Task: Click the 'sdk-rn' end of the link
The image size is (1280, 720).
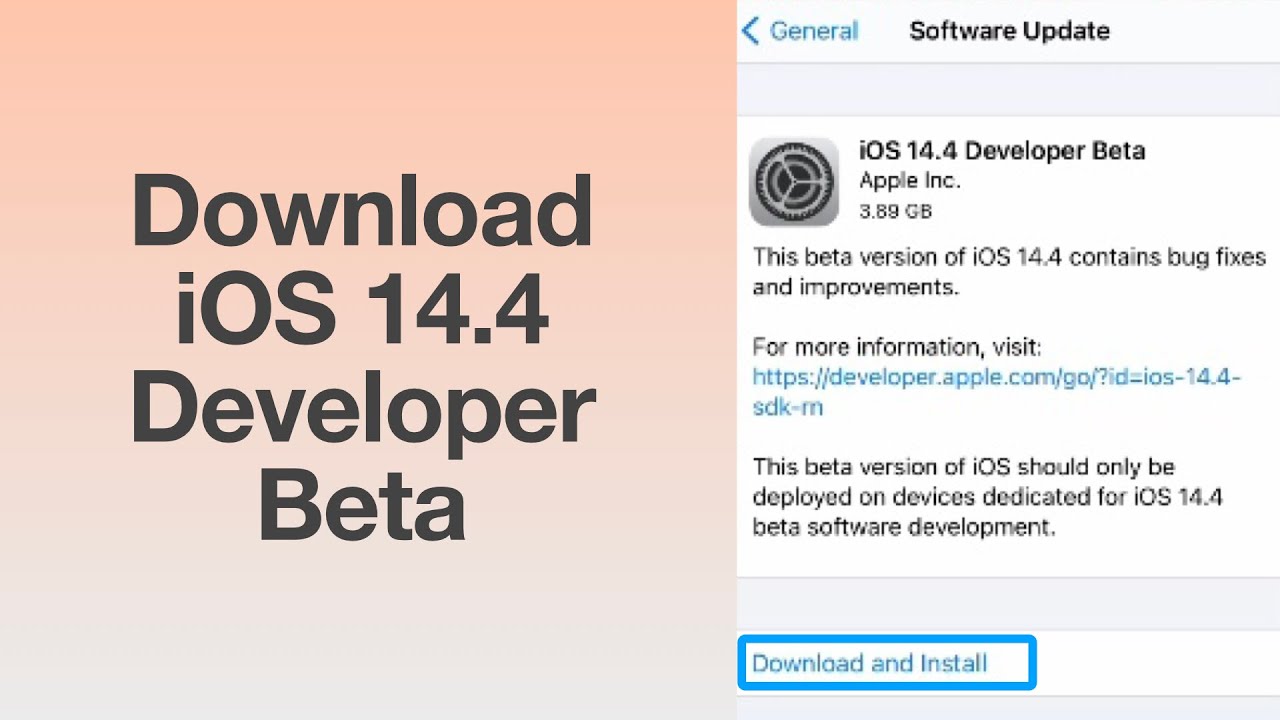Action: [x=788, y=407]
